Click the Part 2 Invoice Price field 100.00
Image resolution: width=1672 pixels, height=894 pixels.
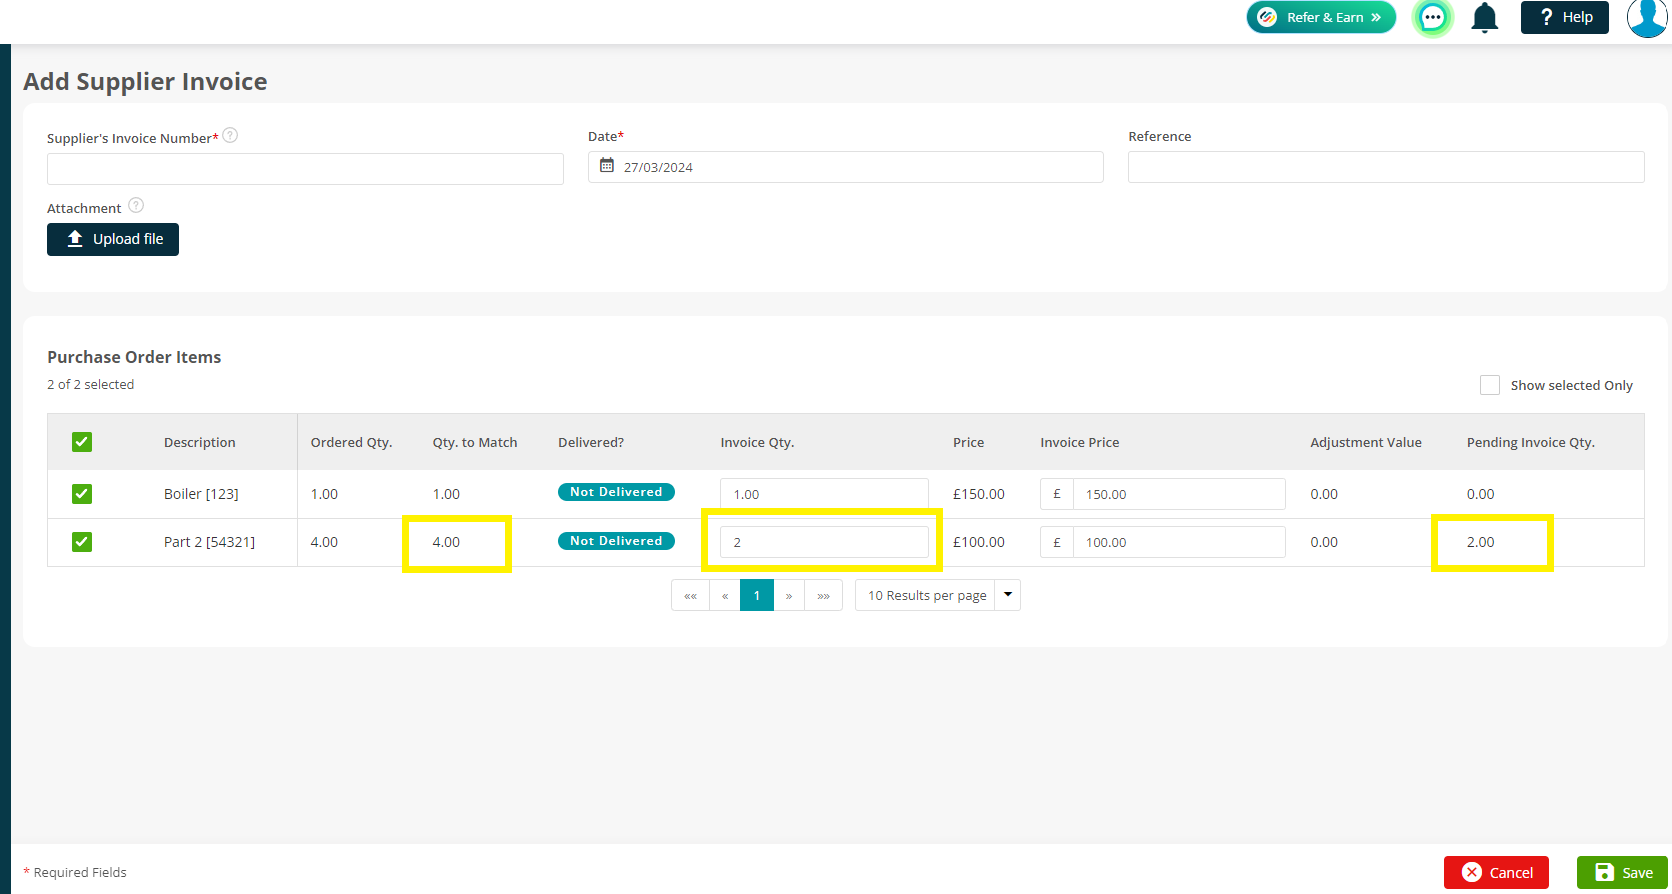tap(1179, 542)
